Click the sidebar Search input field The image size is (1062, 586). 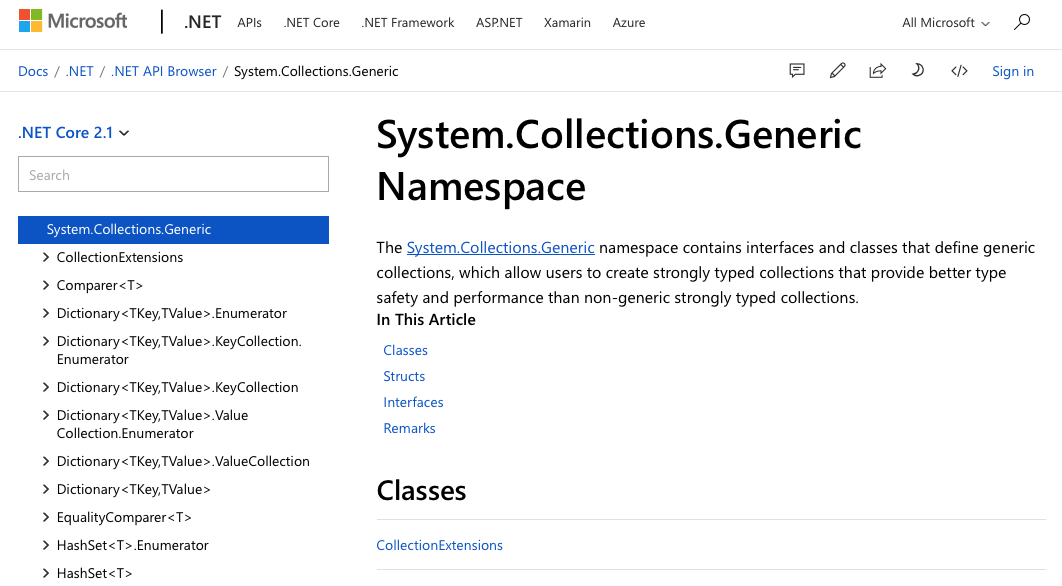point(173,174)
